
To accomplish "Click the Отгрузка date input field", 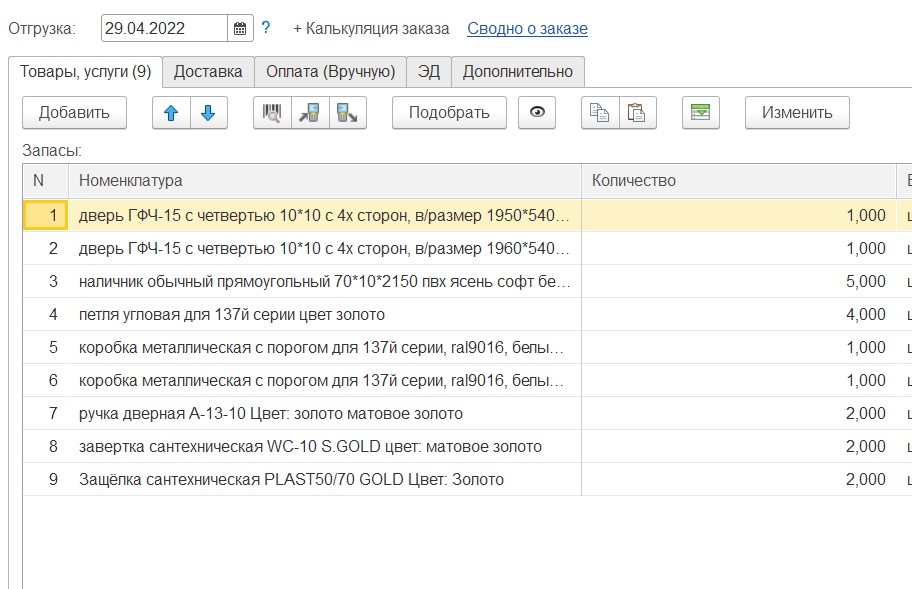I will click(165, 28).
